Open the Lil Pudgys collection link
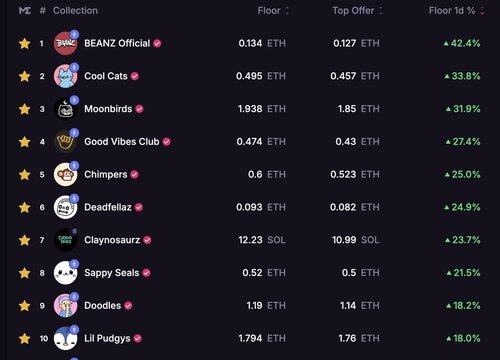This screenshot has height=360, width=500. (107, 339)
